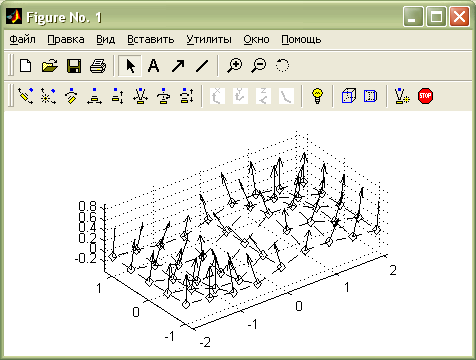
Task: Activate the zoom out magnifier
Action: pyautogui.click(x=259, y=65)
